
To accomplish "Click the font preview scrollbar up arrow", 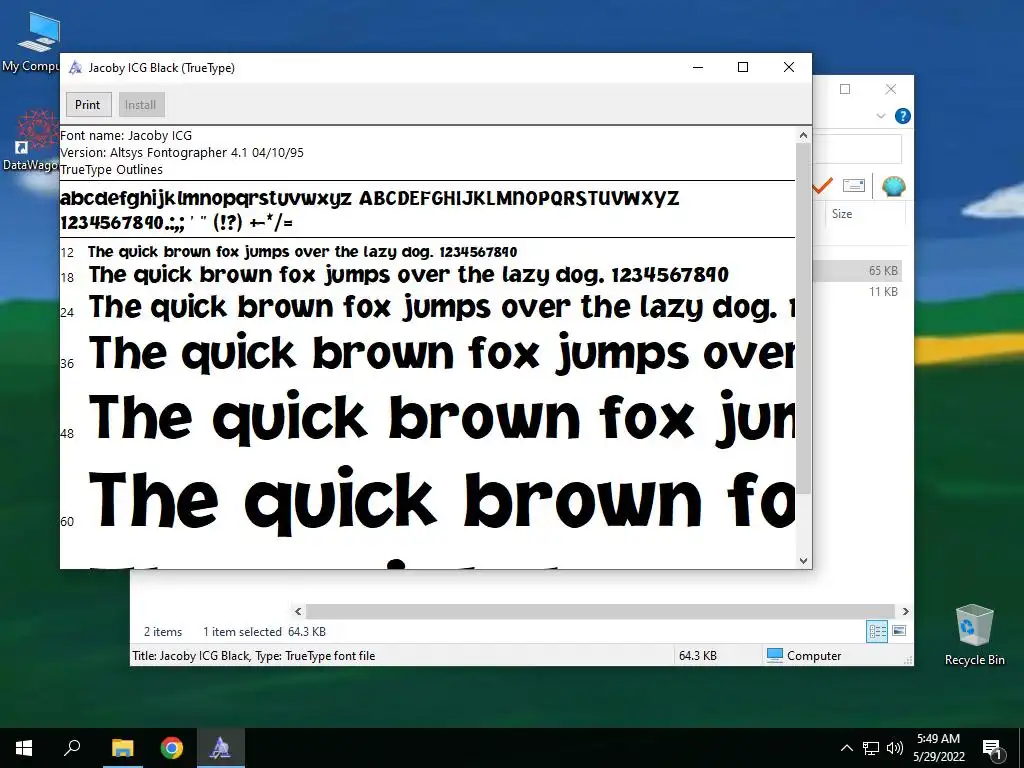I will [803, 135].
